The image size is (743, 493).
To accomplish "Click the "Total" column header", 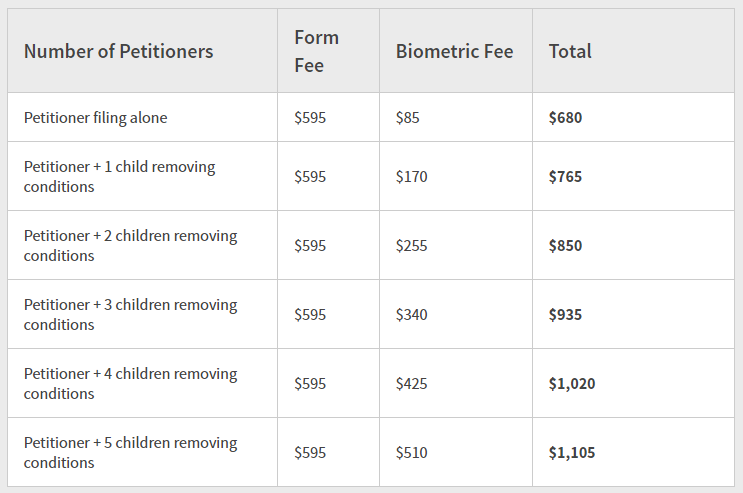I will (570, 51).
